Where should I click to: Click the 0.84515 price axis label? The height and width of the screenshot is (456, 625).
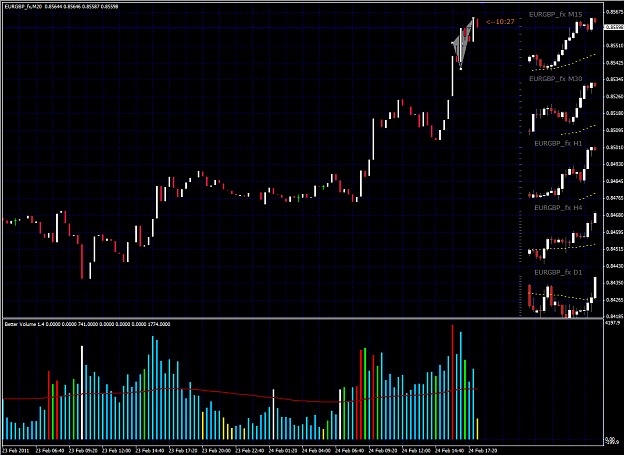click(x=614, y=249)
